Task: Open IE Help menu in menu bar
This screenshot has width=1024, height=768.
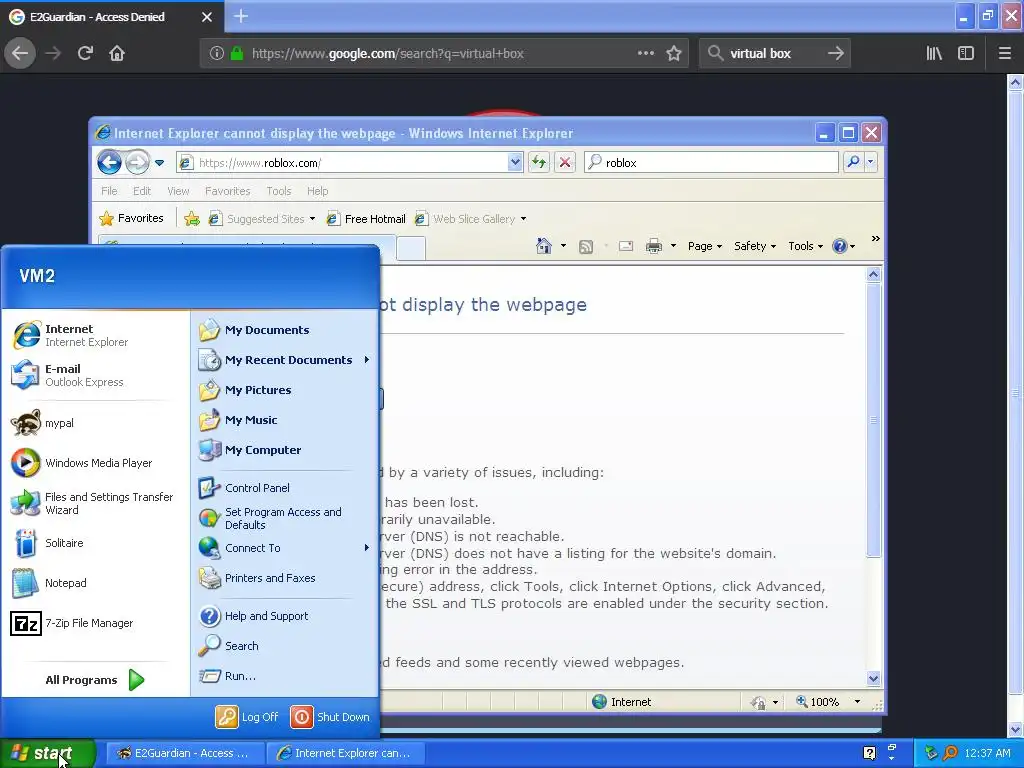Action: 317,191
